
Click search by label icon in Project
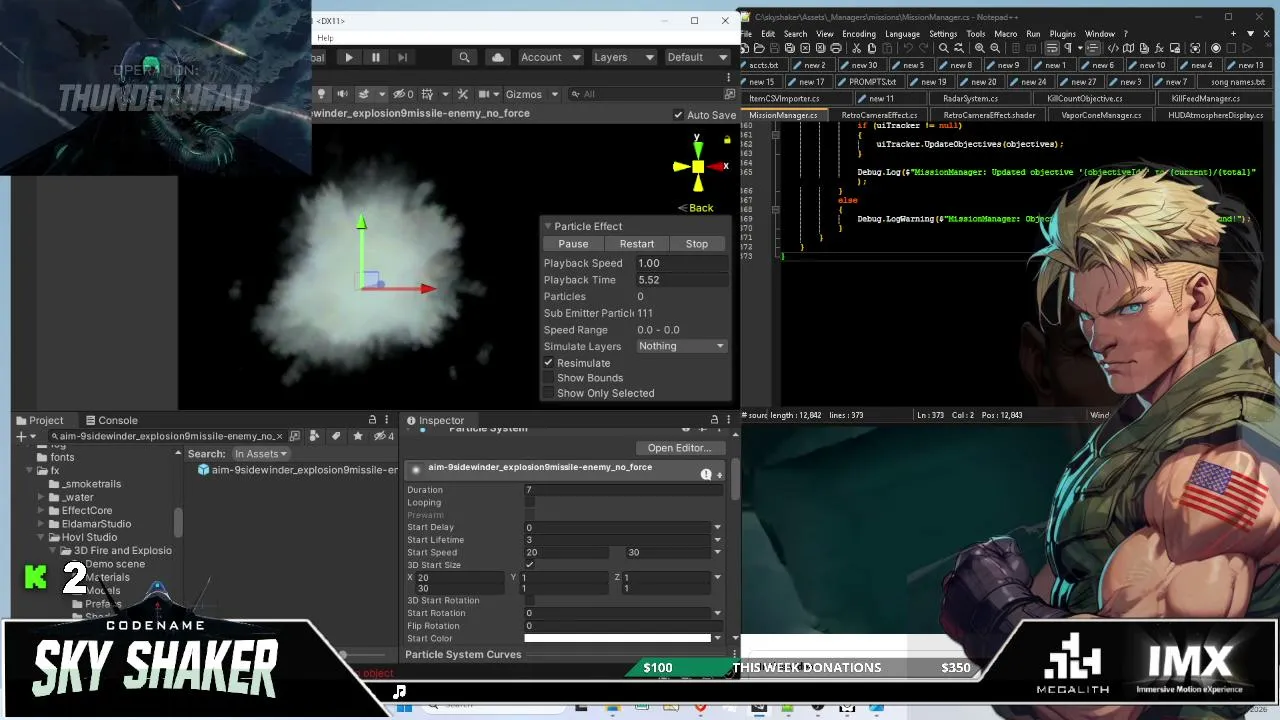336,436
